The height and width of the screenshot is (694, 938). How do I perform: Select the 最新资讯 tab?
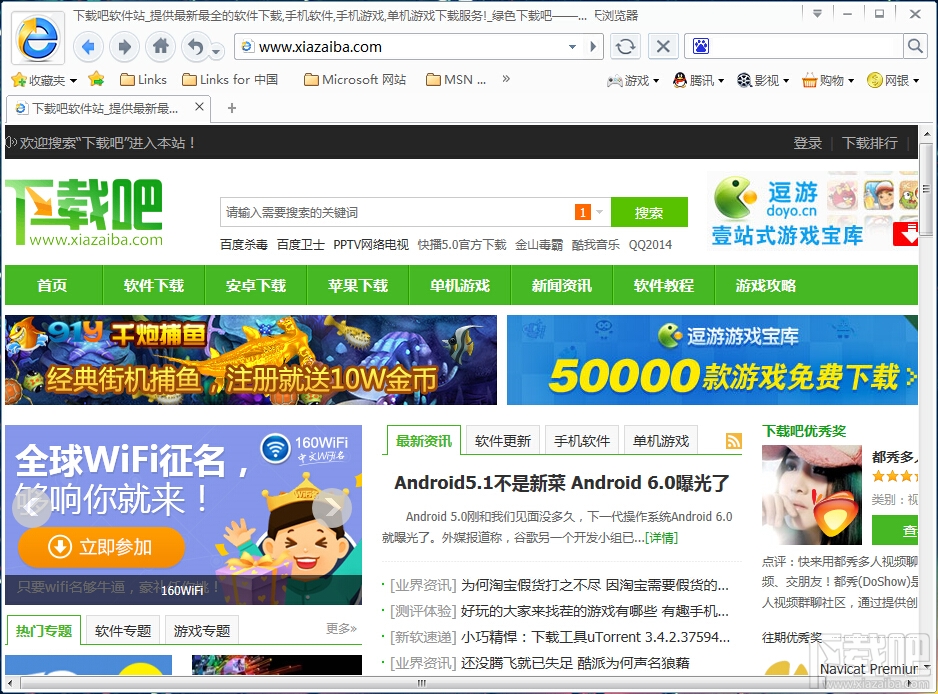(x=424, y=441)
